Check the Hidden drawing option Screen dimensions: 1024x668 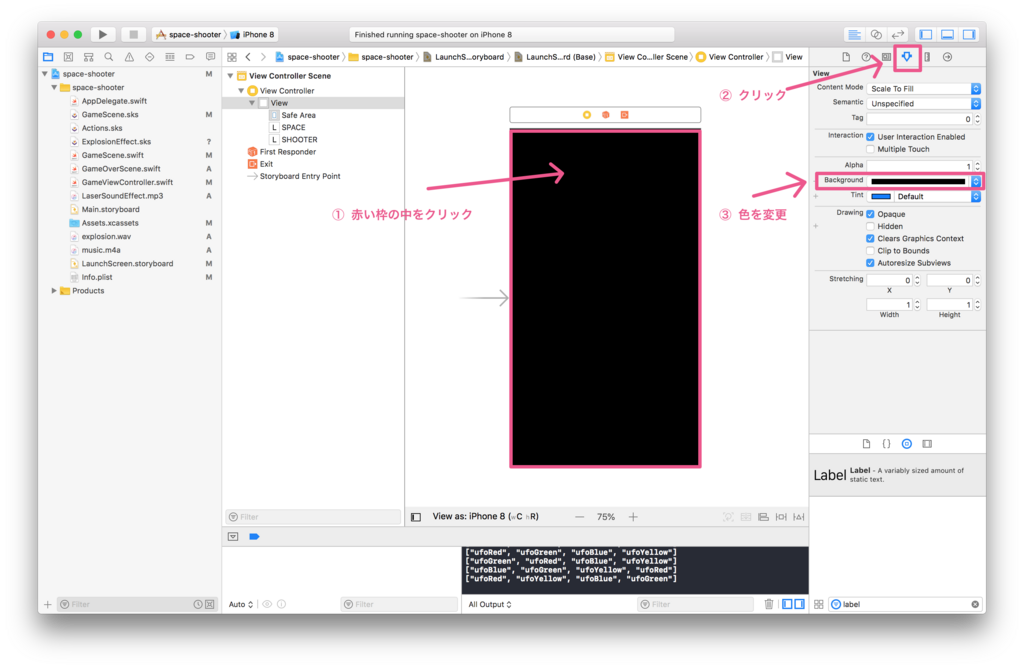[872, 226]
